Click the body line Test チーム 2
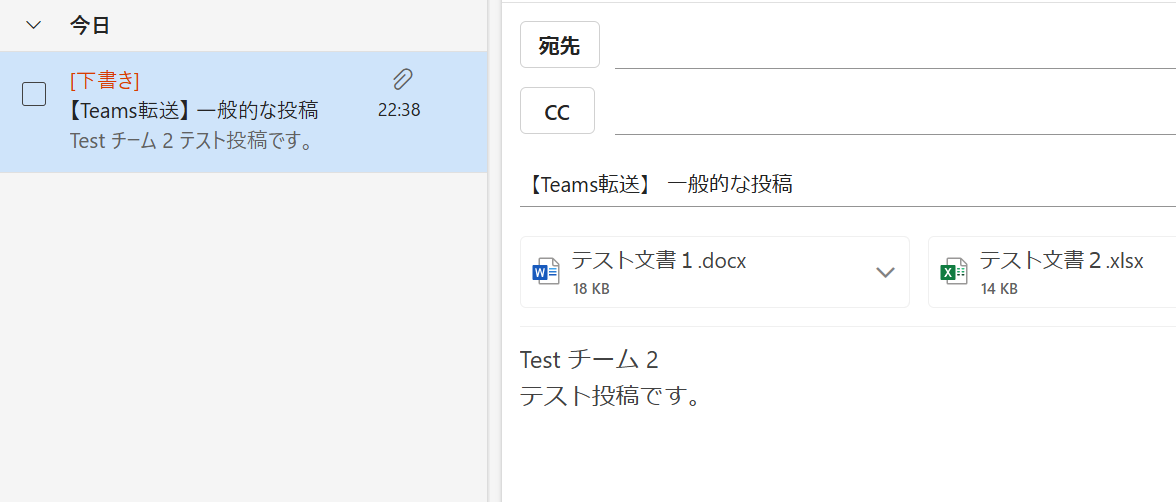Screen dimensions: 1176x502 (589, 360)
